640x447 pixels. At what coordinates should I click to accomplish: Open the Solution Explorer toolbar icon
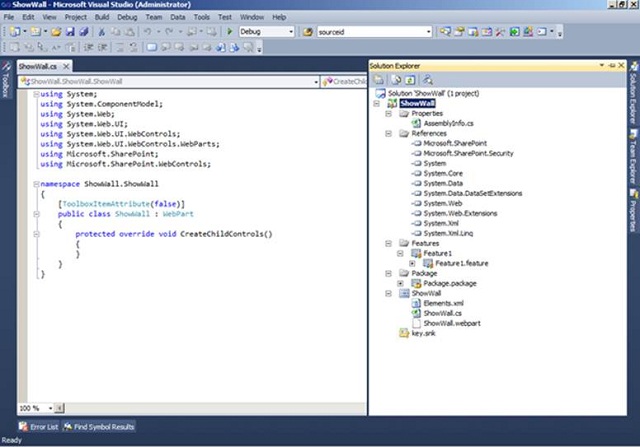click(x=445, y=32)
